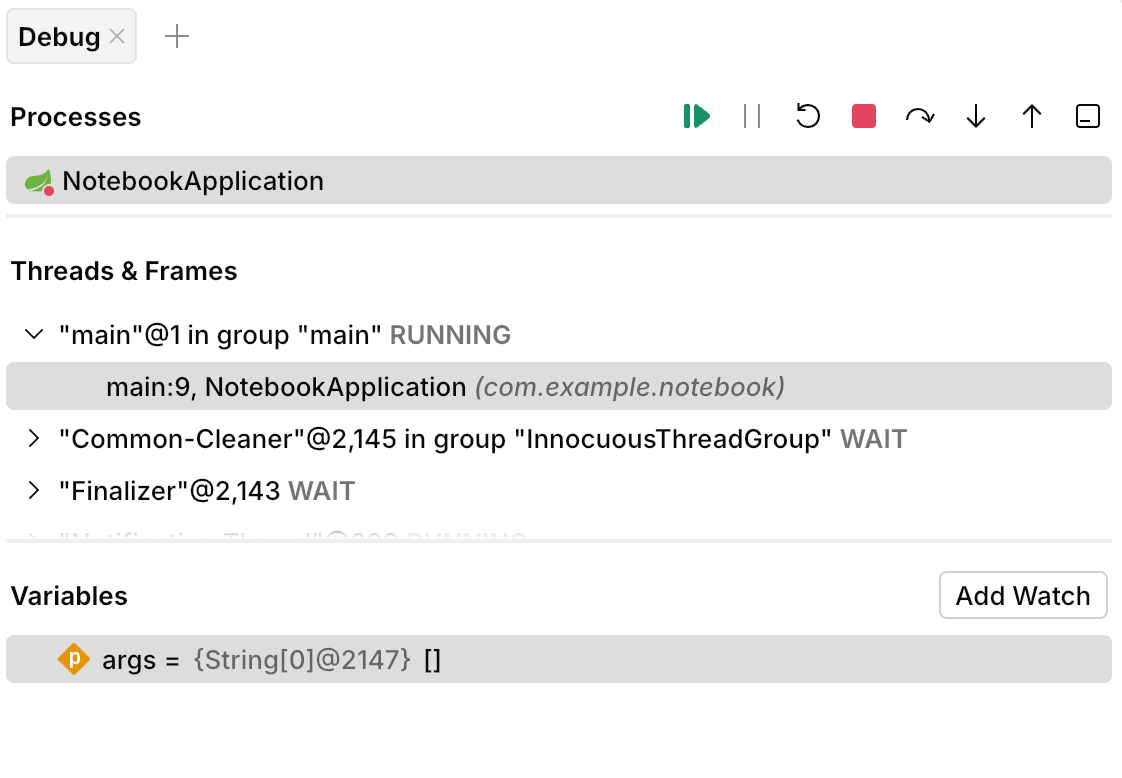Resume the paused program execution

click(x=697, y=116)
